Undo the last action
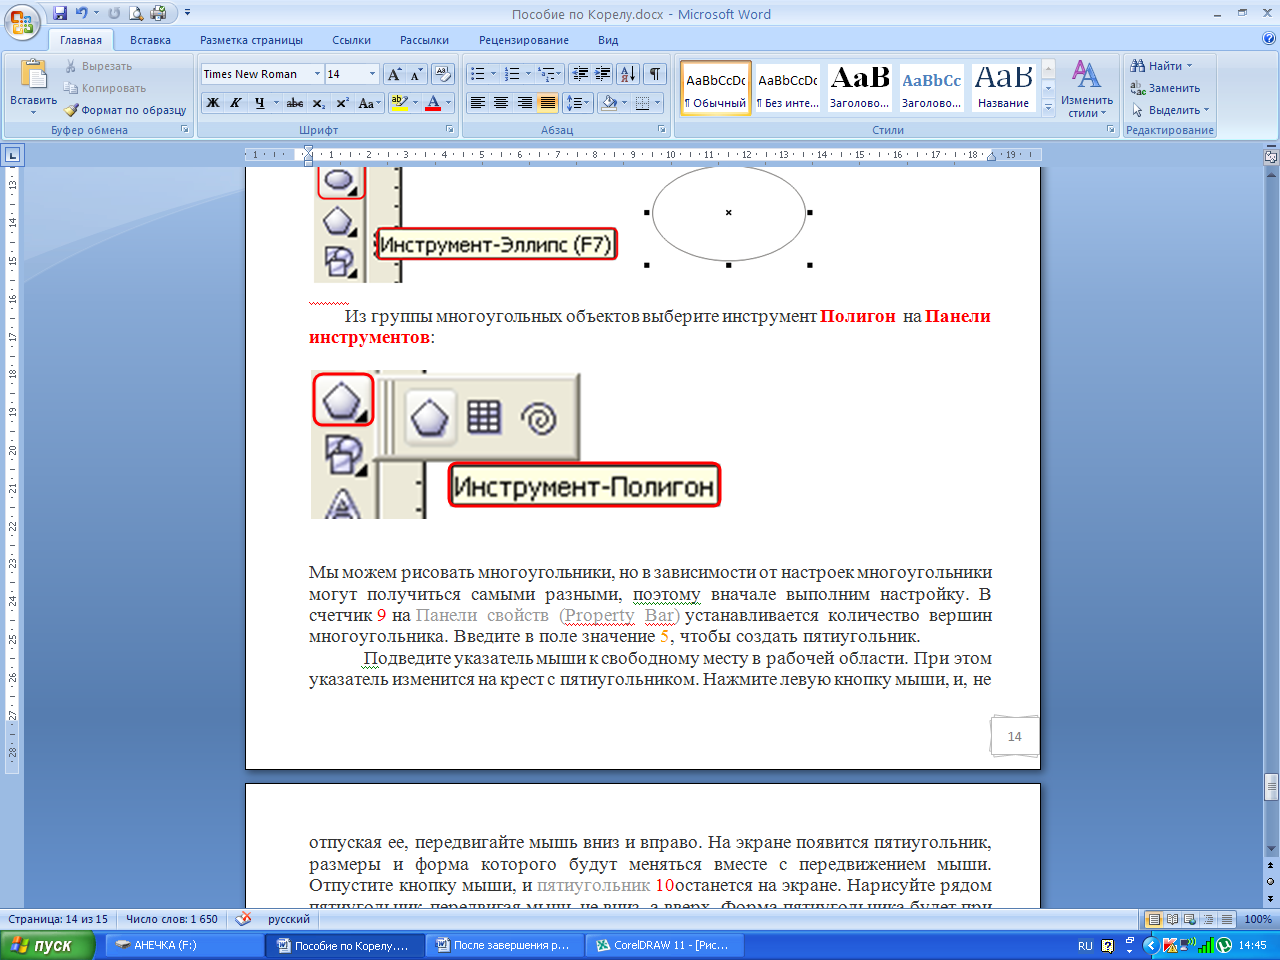Screen dimensions: 1280x960 click(x=82, y=13)
